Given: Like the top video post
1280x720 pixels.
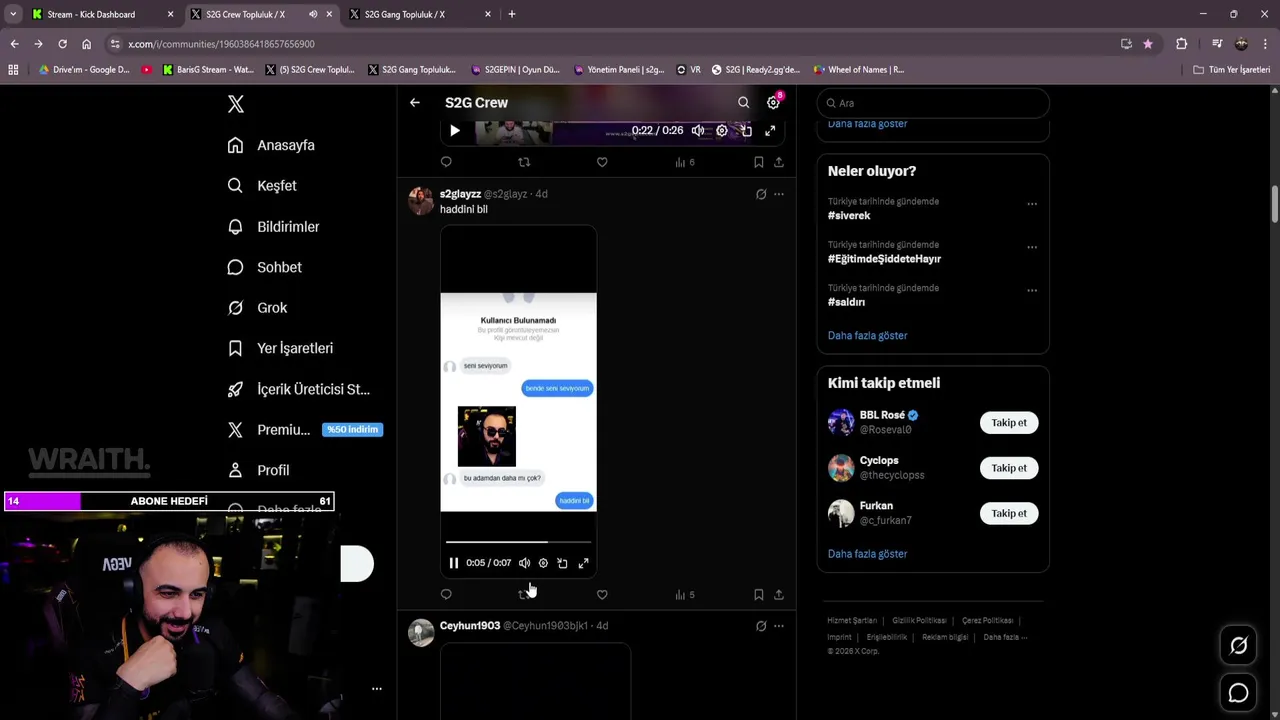Looking at the screenshot, I should (602, 162).
